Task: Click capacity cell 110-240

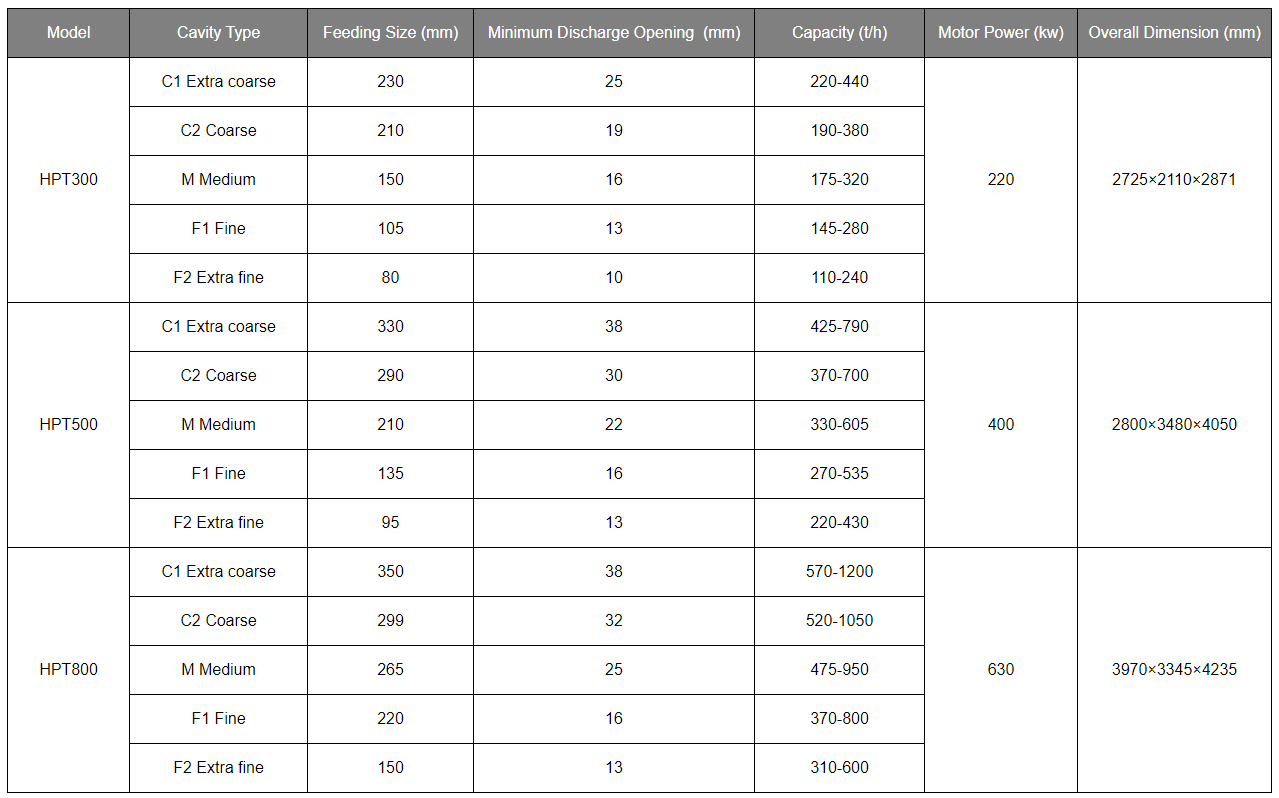Action: [839, 278]
